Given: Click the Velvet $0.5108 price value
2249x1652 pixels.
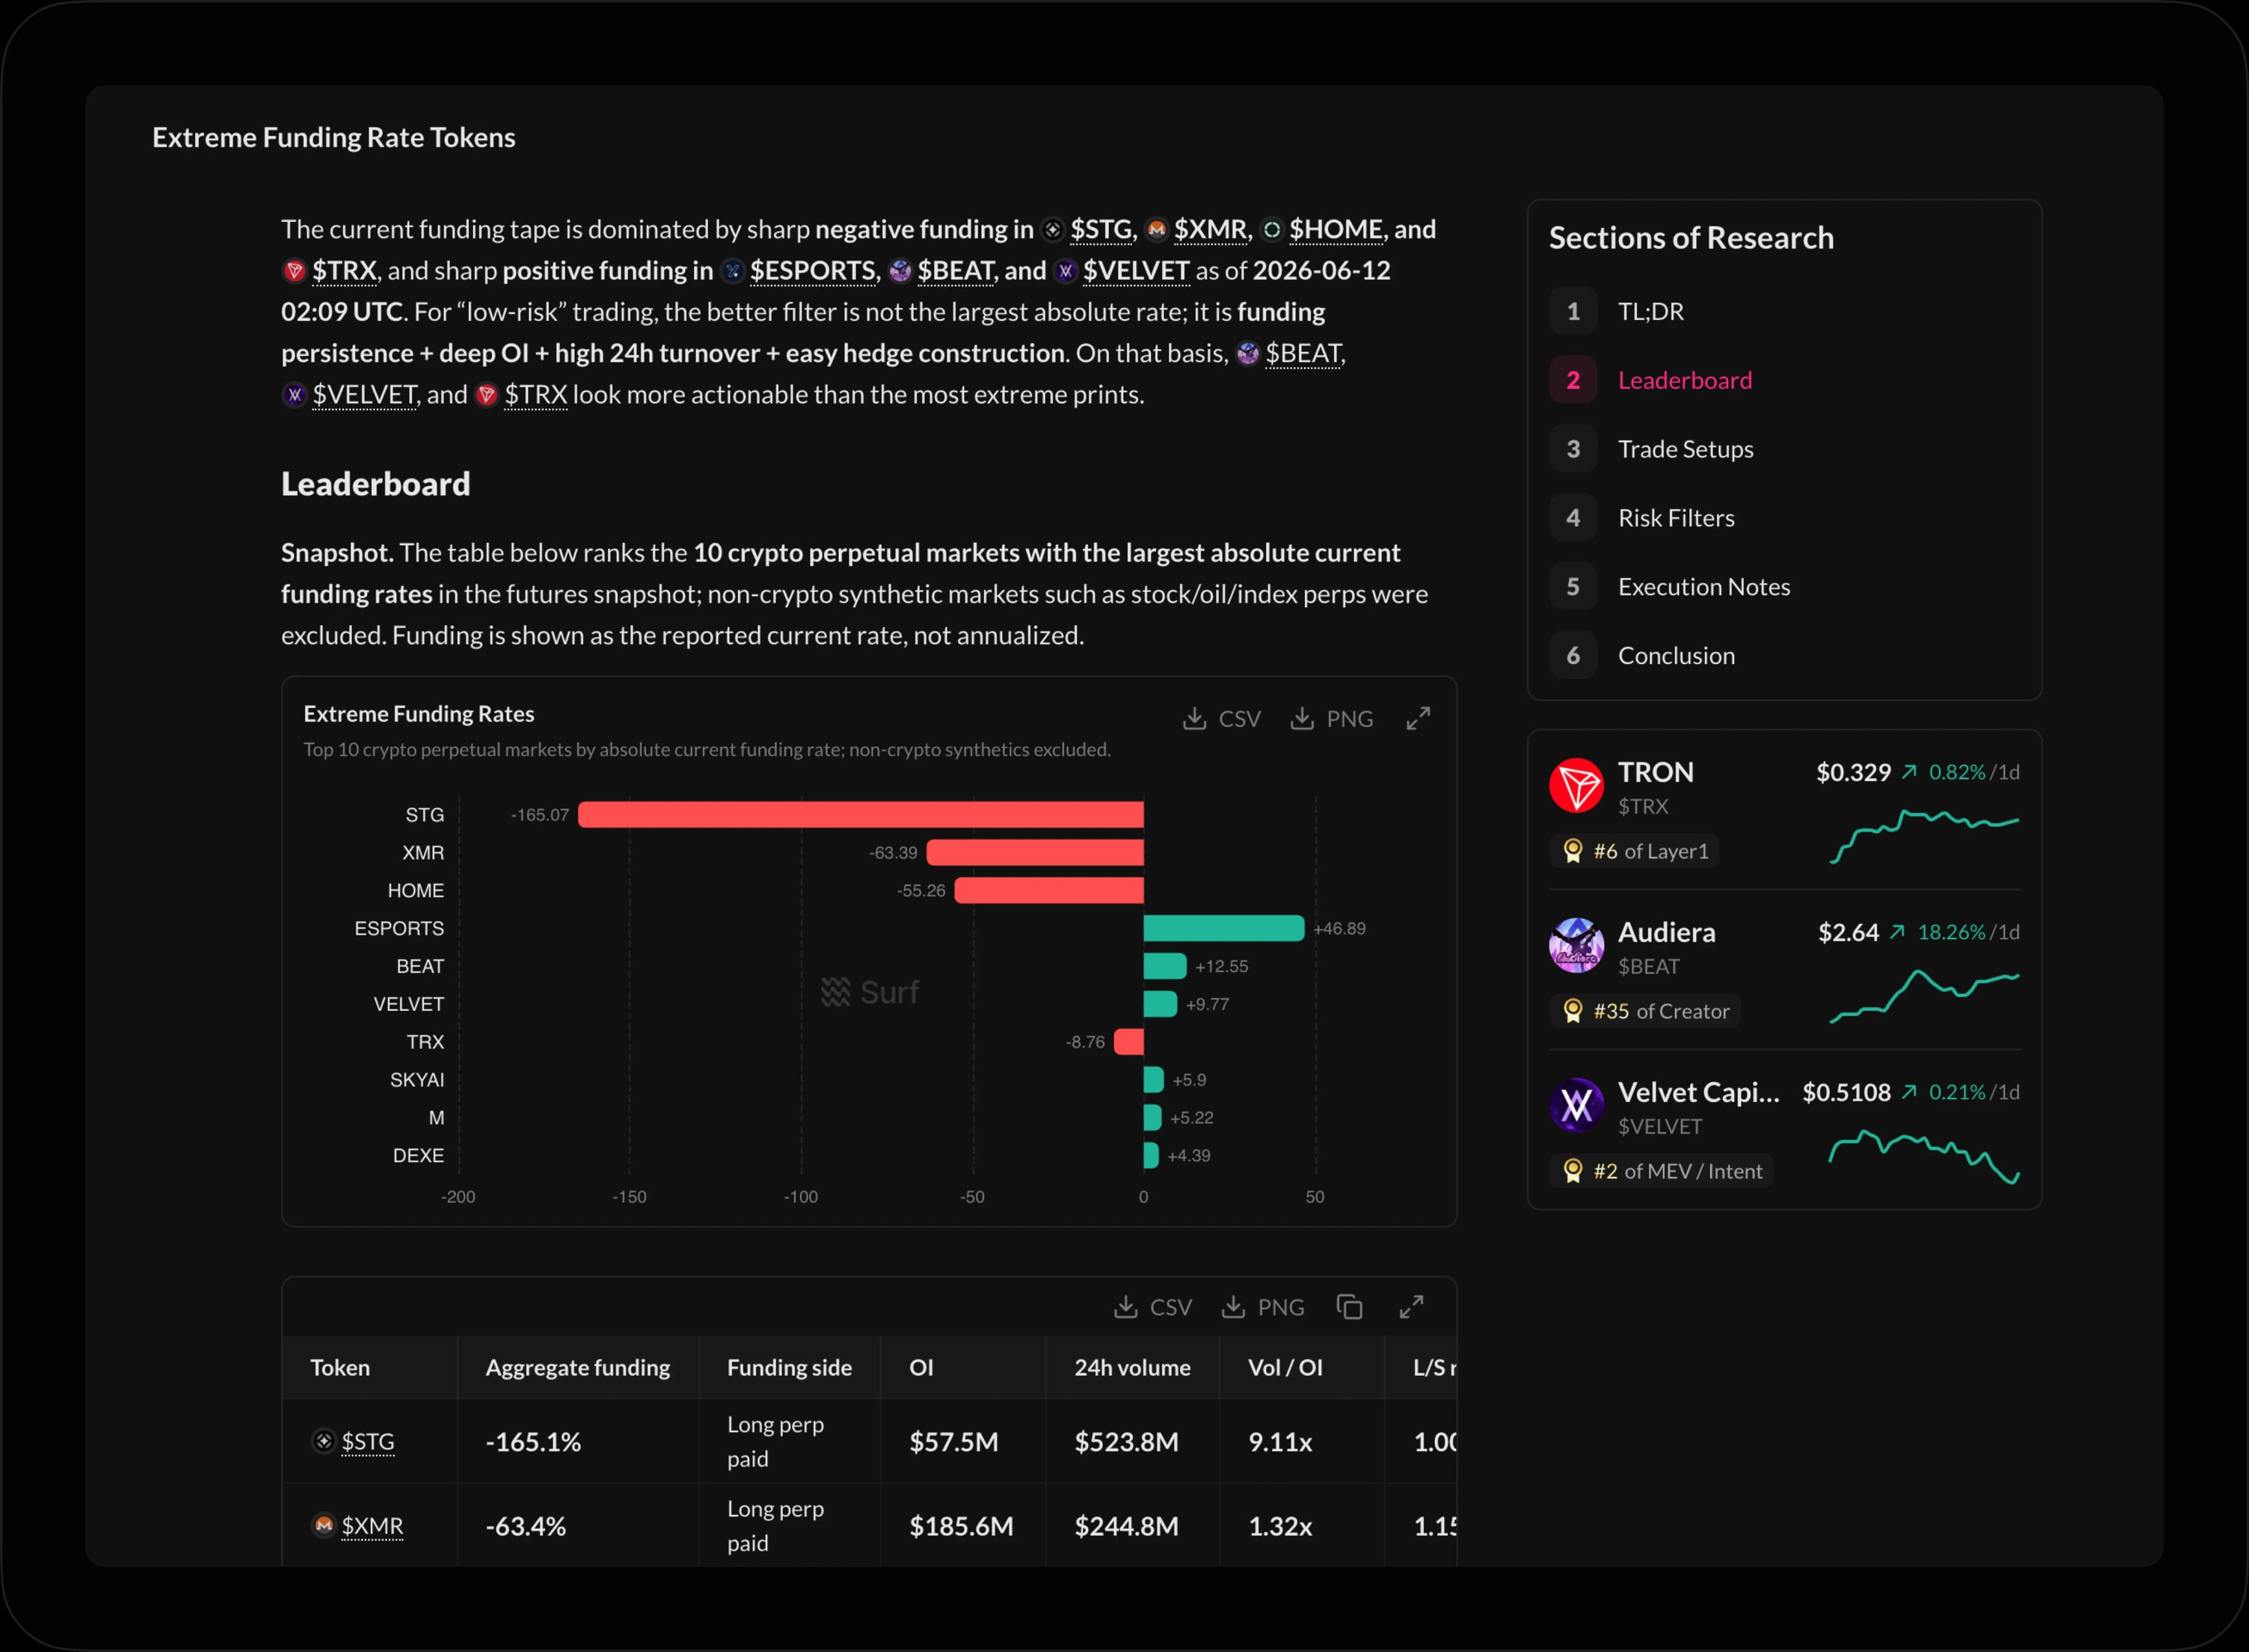Looking at the screenshot, I should point(1846,1092).
